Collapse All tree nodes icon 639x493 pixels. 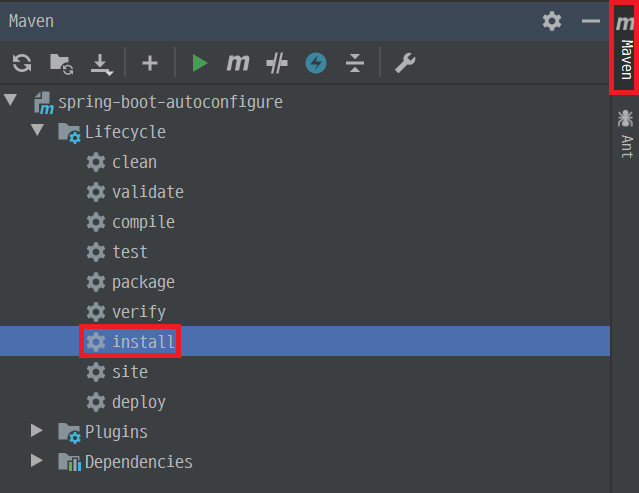355,63
